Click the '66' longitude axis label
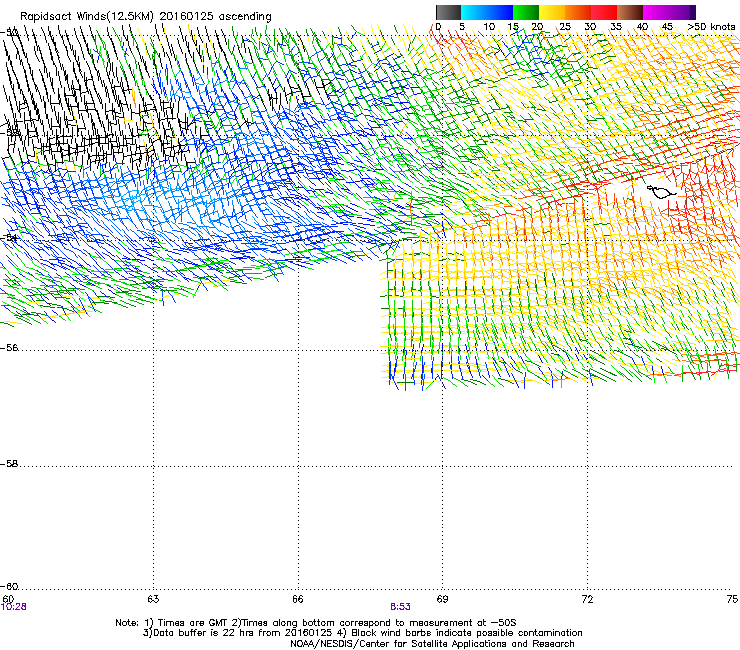 click(297, 599)
